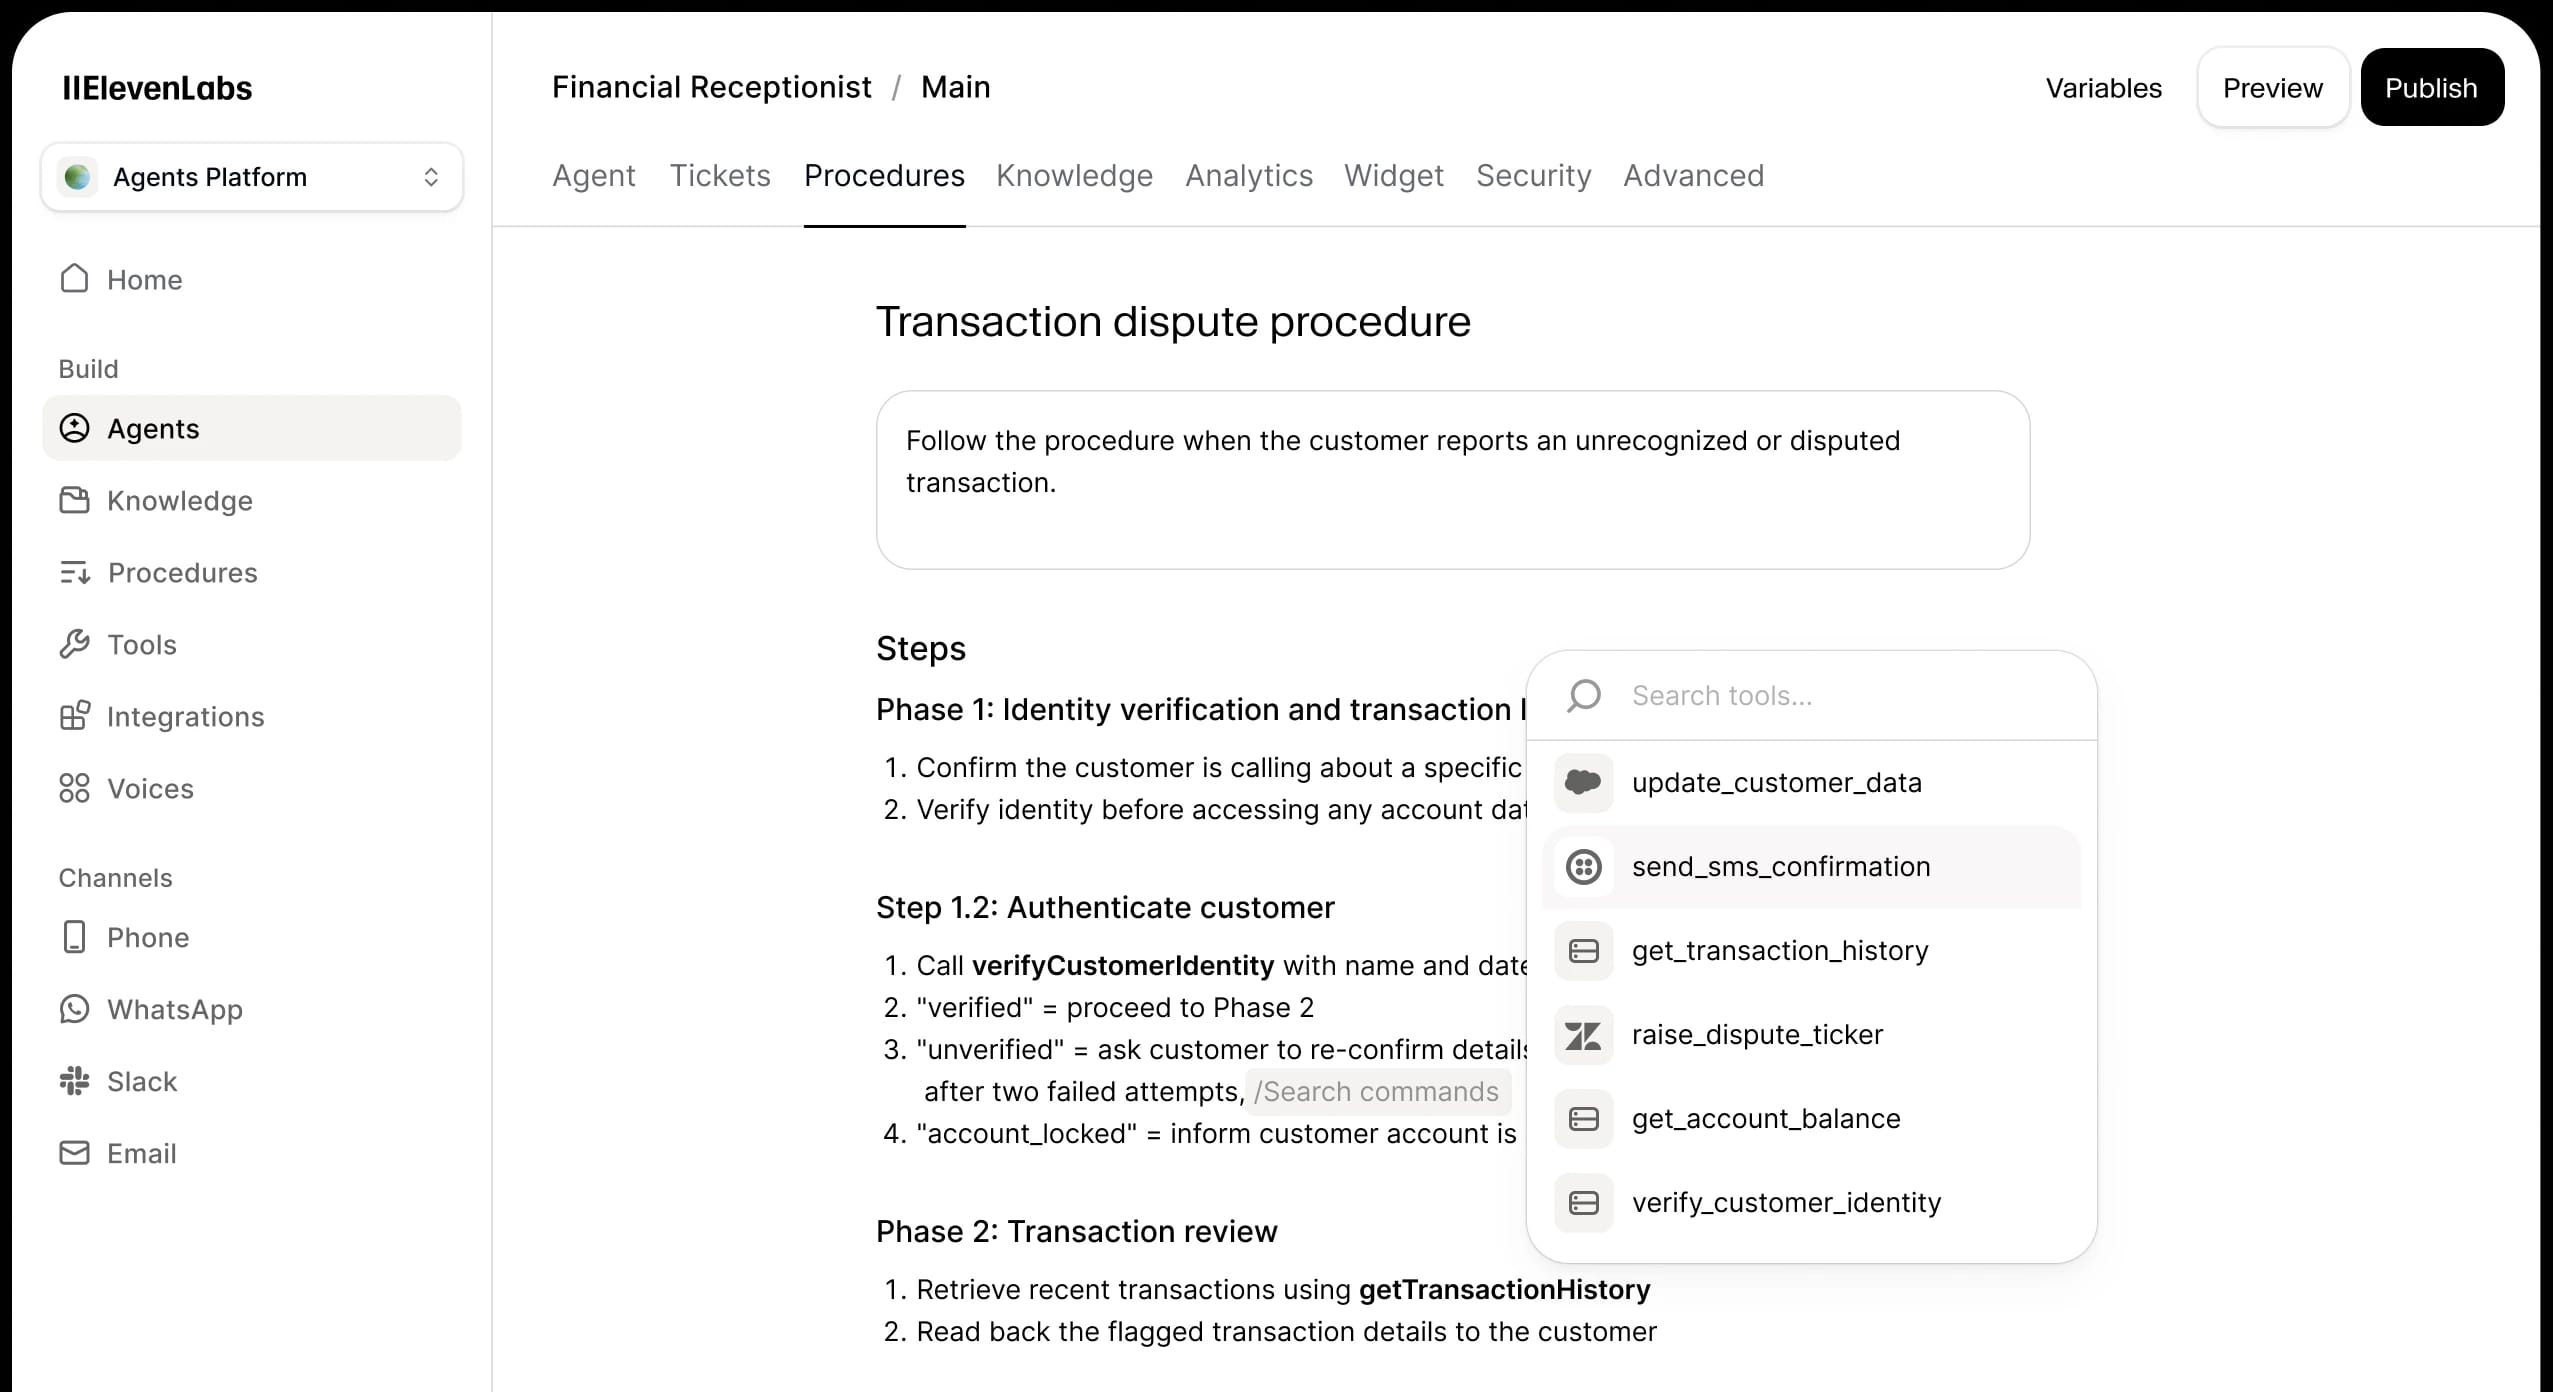Select the Phone channel icon
The image size is (2553, 1392).
coord(75,937)
